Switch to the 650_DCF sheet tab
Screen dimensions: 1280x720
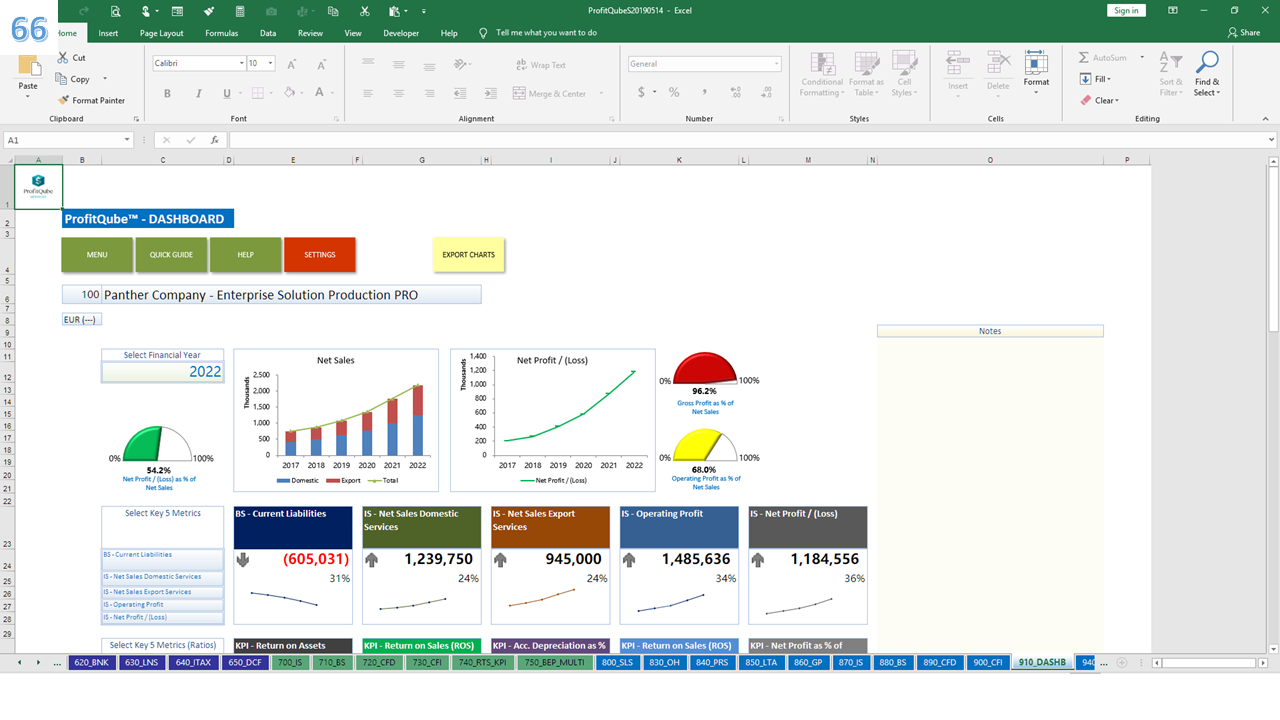pos(244,663)
